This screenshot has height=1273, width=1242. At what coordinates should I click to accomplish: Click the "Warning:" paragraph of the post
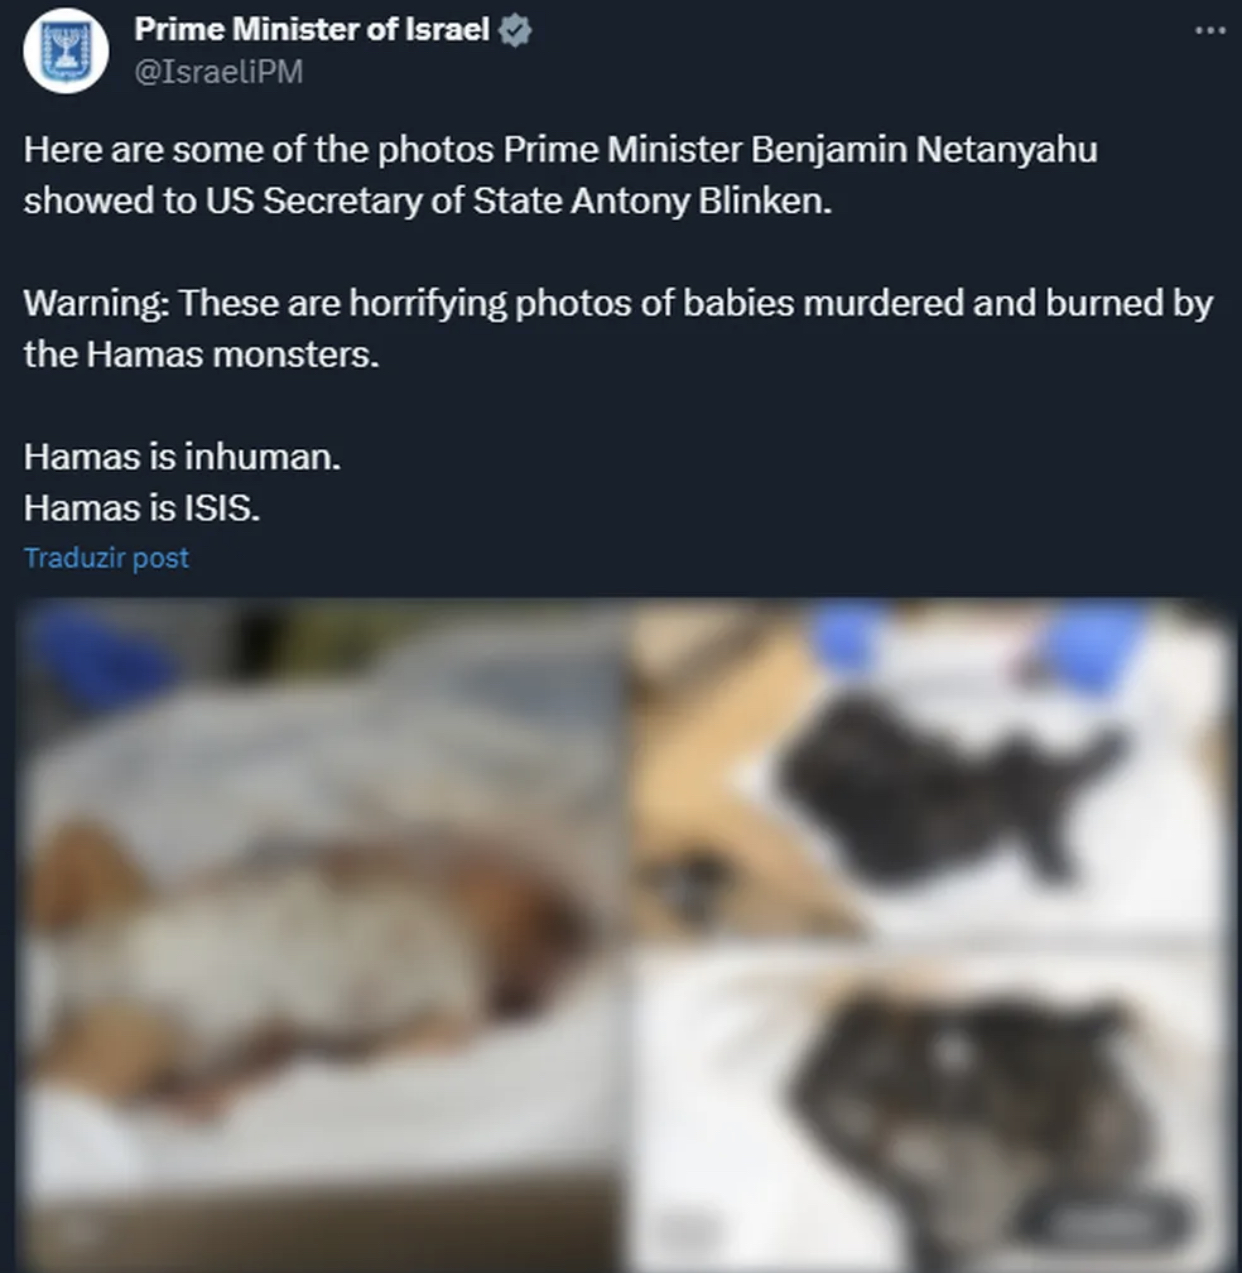click(618, 328)
